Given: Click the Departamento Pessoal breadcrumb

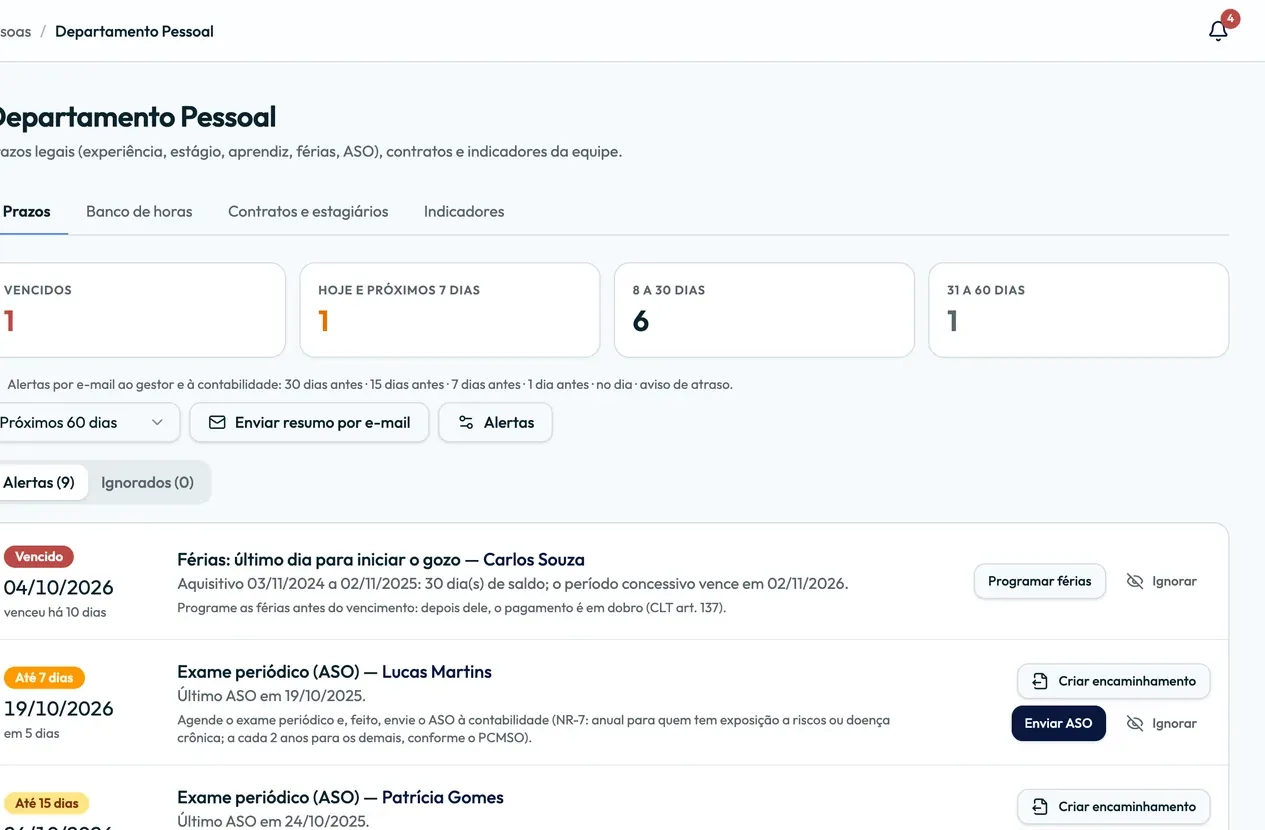Looking at the screenshot, I should tap(134, 31).
